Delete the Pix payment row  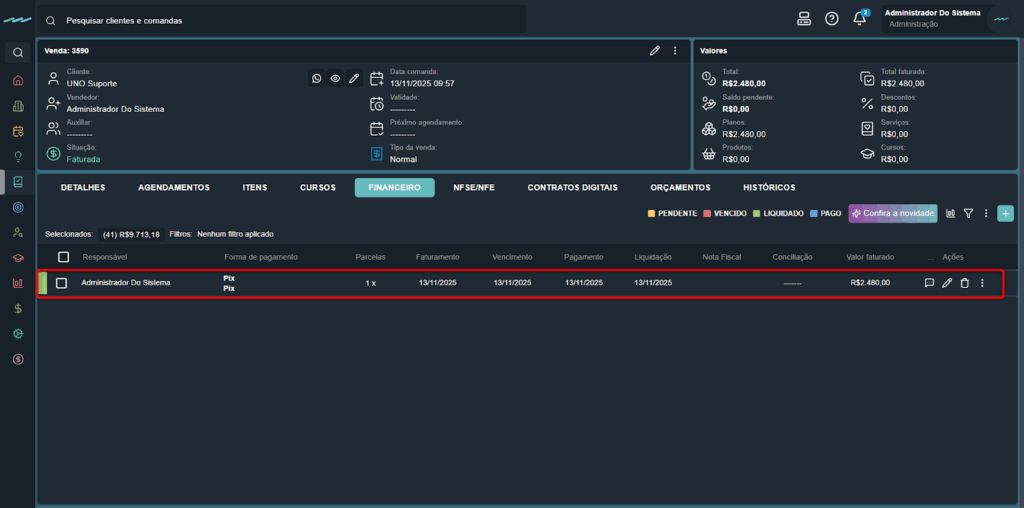coord(964,283)
